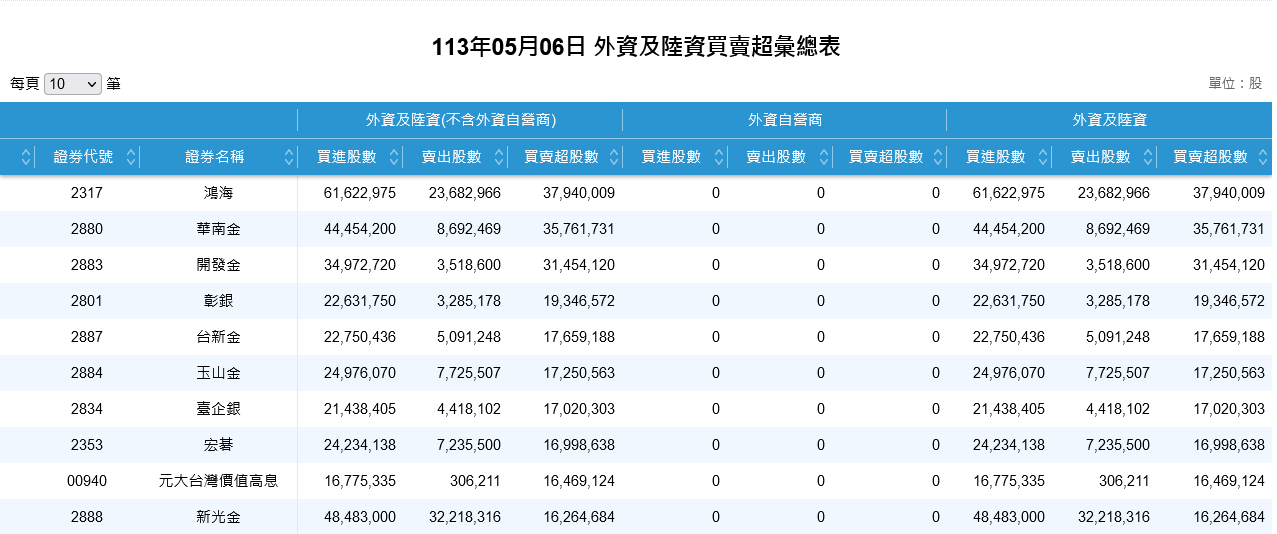This screenshot has width=1277, height=534.
Task: Select stock name 新光金
Action: tap(218, 517)
